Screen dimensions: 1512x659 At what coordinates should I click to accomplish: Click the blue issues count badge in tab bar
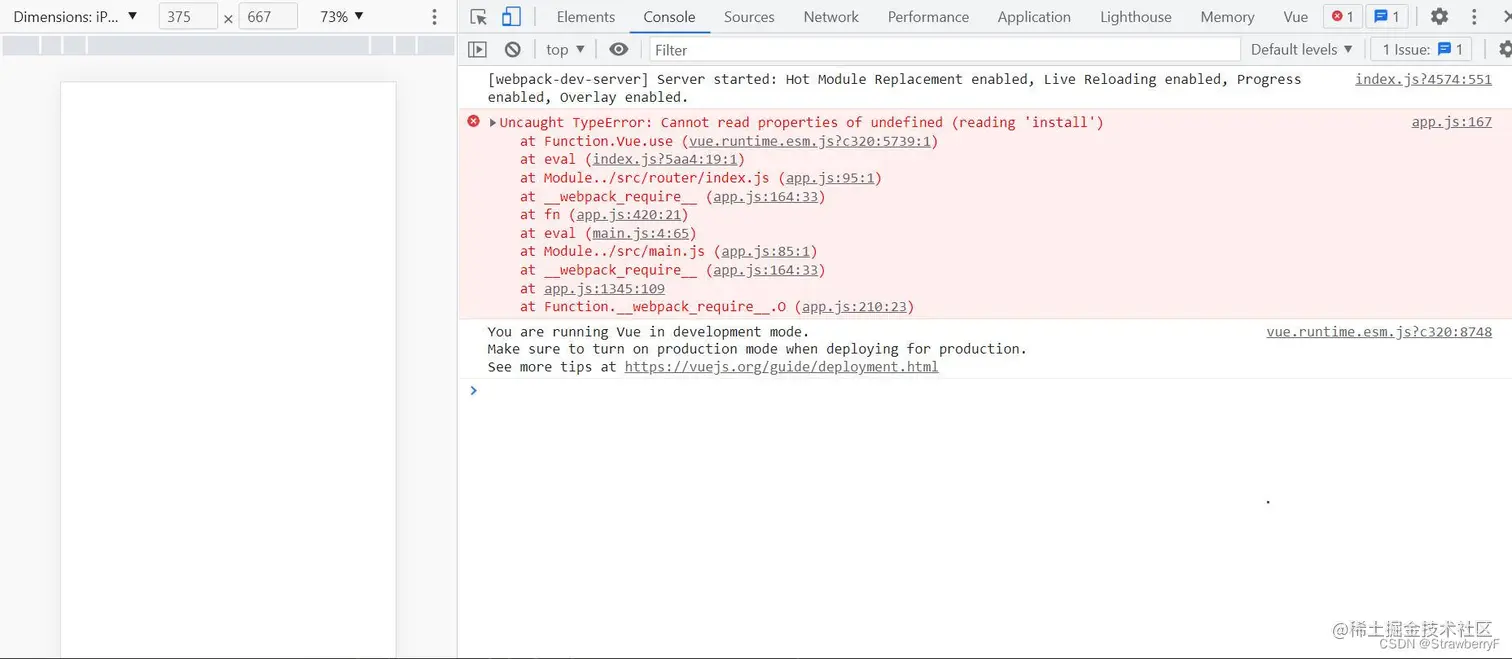pyautogui.click(x=1386, y=17)
